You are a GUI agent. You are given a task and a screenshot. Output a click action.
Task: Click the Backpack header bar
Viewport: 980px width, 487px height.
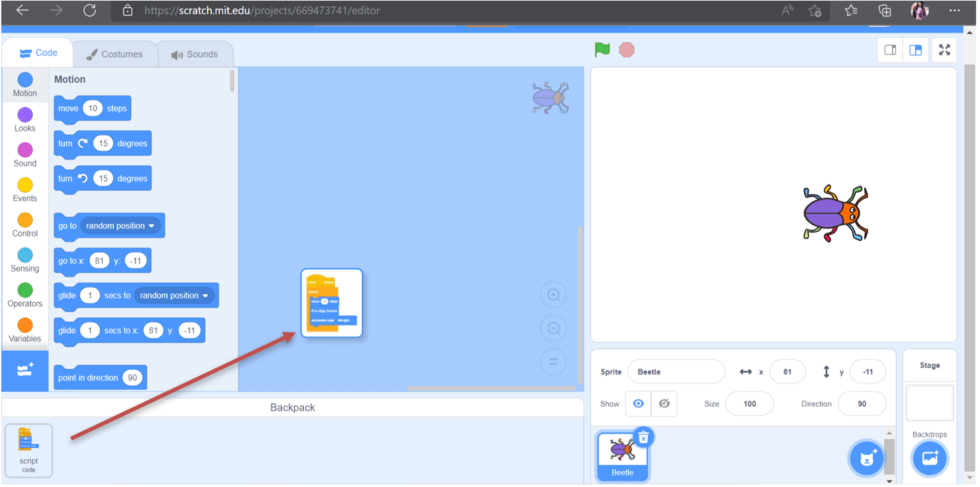[292, 408]
